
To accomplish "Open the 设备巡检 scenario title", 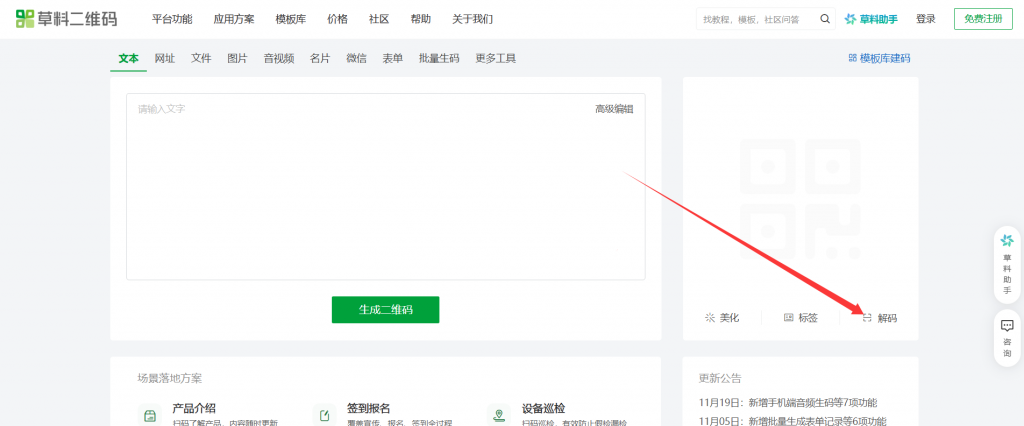I will [543, 408].
